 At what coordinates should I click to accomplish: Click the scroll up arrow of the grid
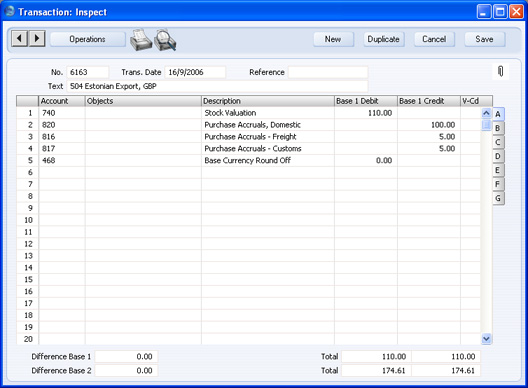click(x=486, y=113)
